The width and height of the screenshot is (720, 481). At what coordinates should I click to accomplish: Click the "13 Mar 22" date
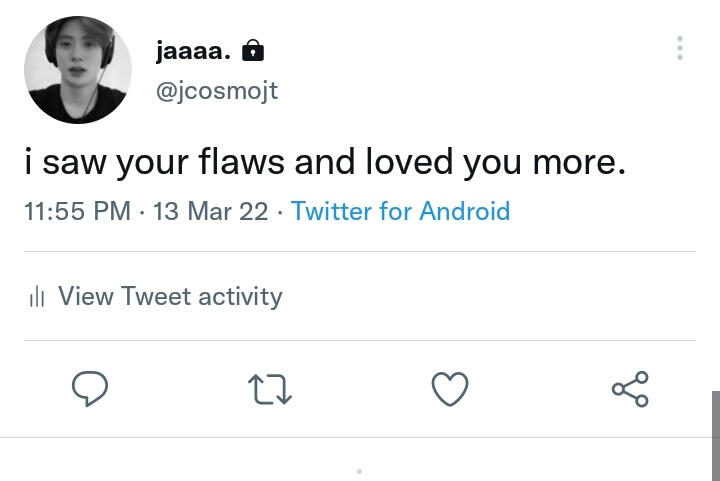[210, 212]
